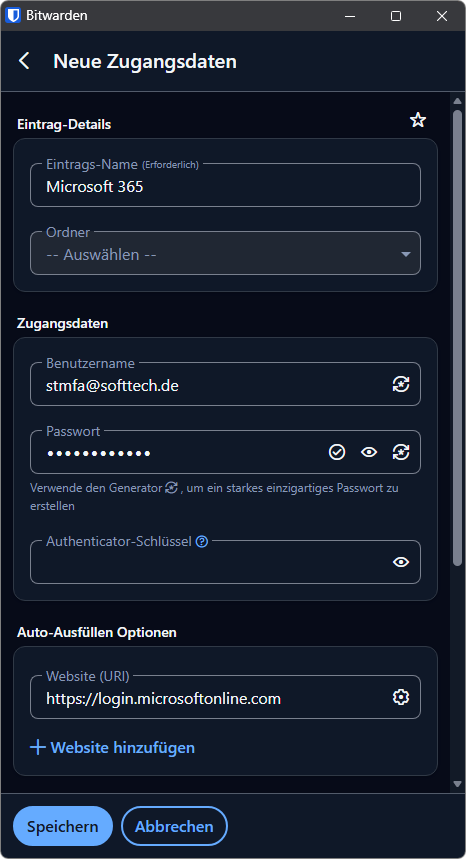Cancel with the Abbrechen button

pos(174,826)
